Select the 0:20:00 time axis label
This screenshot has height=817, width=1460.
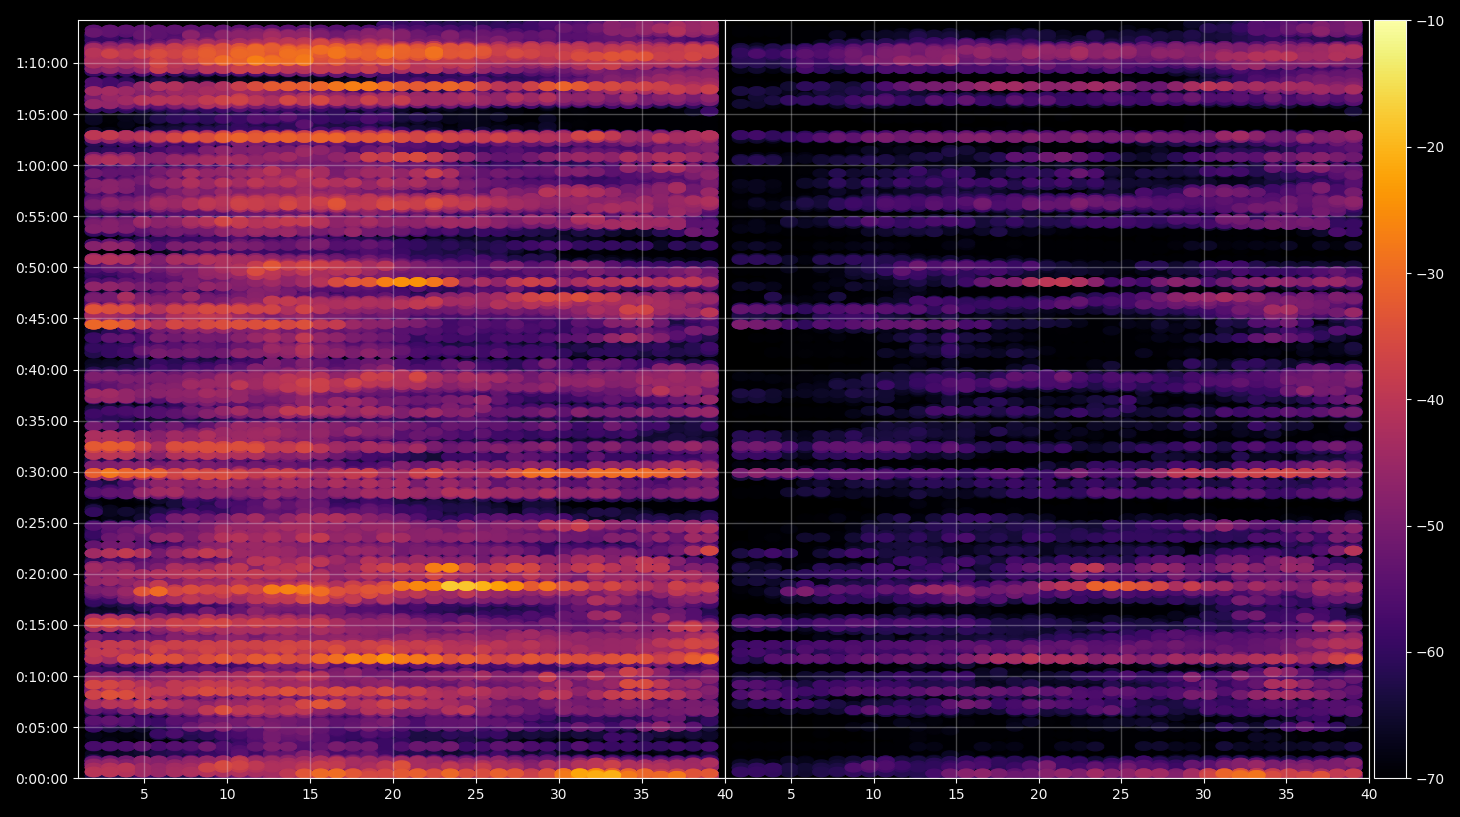42,575
